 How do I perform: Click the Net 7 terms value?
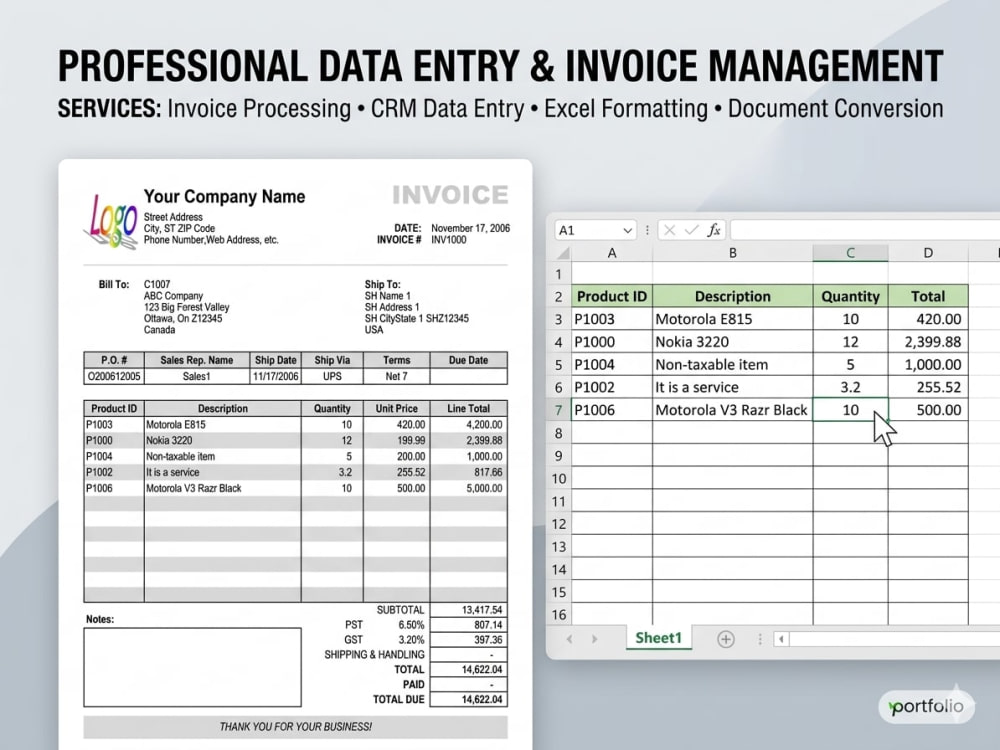[x=397, y=376]
